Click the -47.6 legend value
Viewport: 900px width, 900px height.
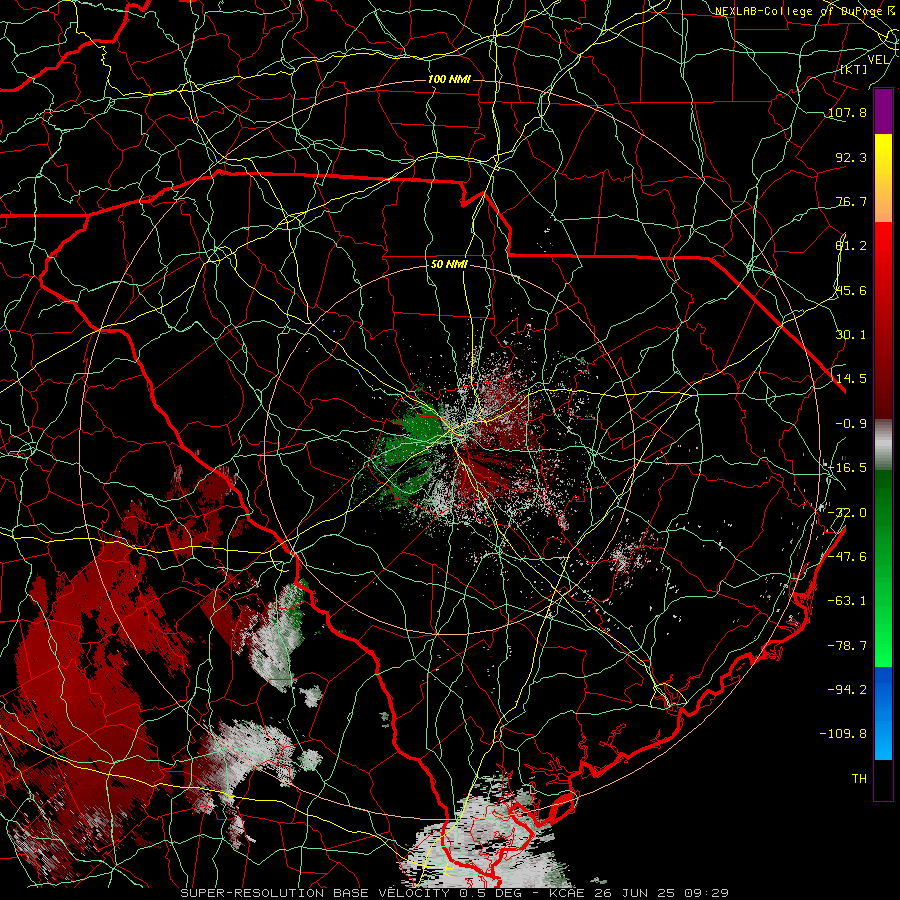pyautogui.click(x=847, y=557)
